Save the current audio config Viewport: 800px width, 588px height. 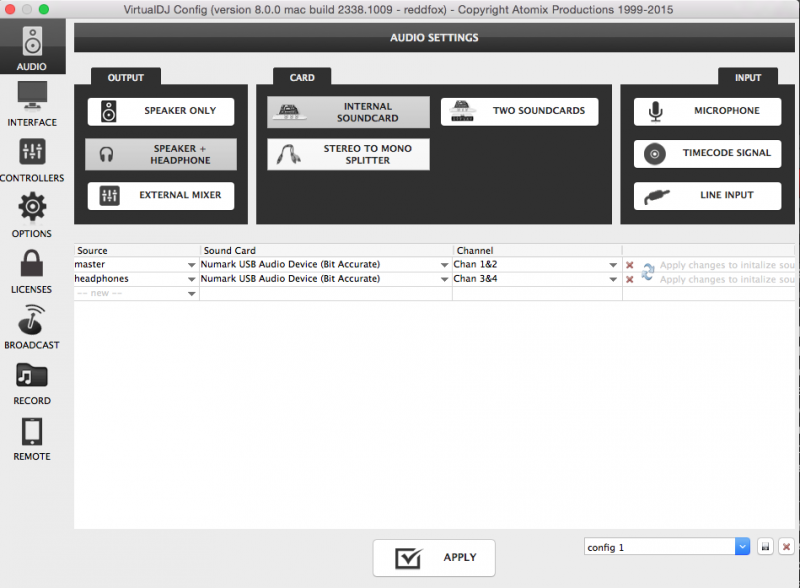coord(765,547)
